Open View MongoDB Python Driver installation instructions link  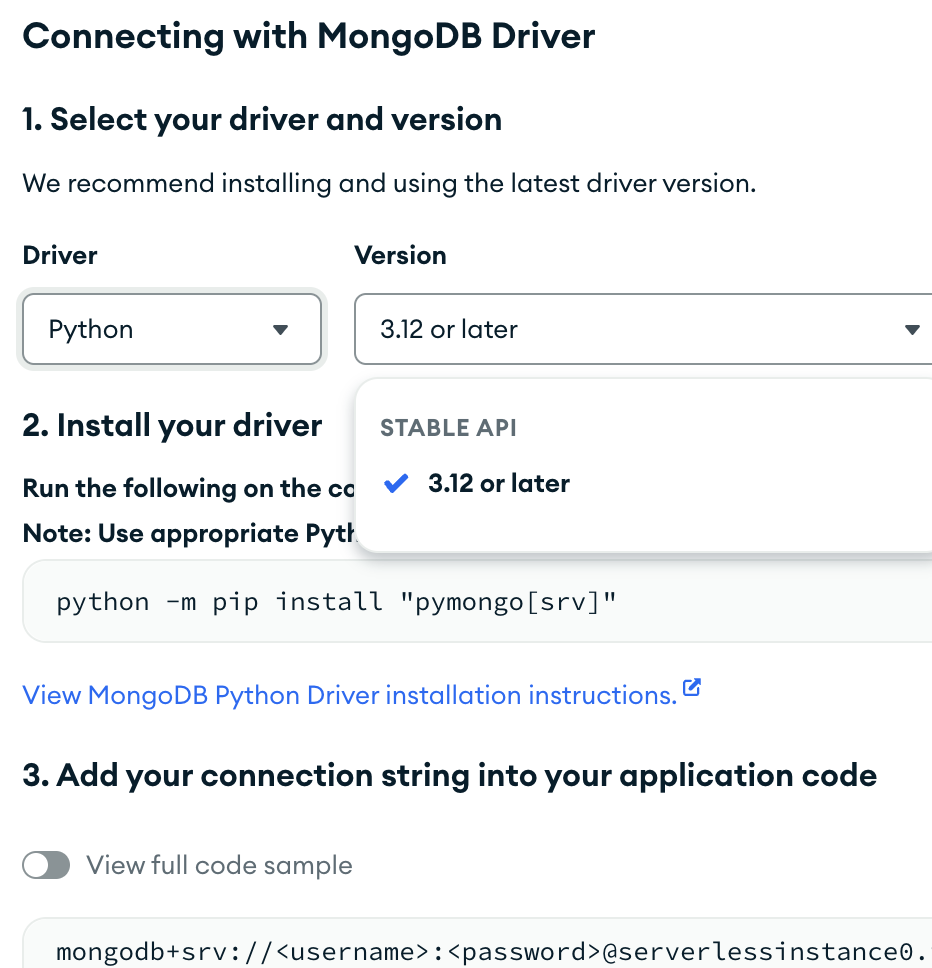pyautogui.click(x=349, y=695)
